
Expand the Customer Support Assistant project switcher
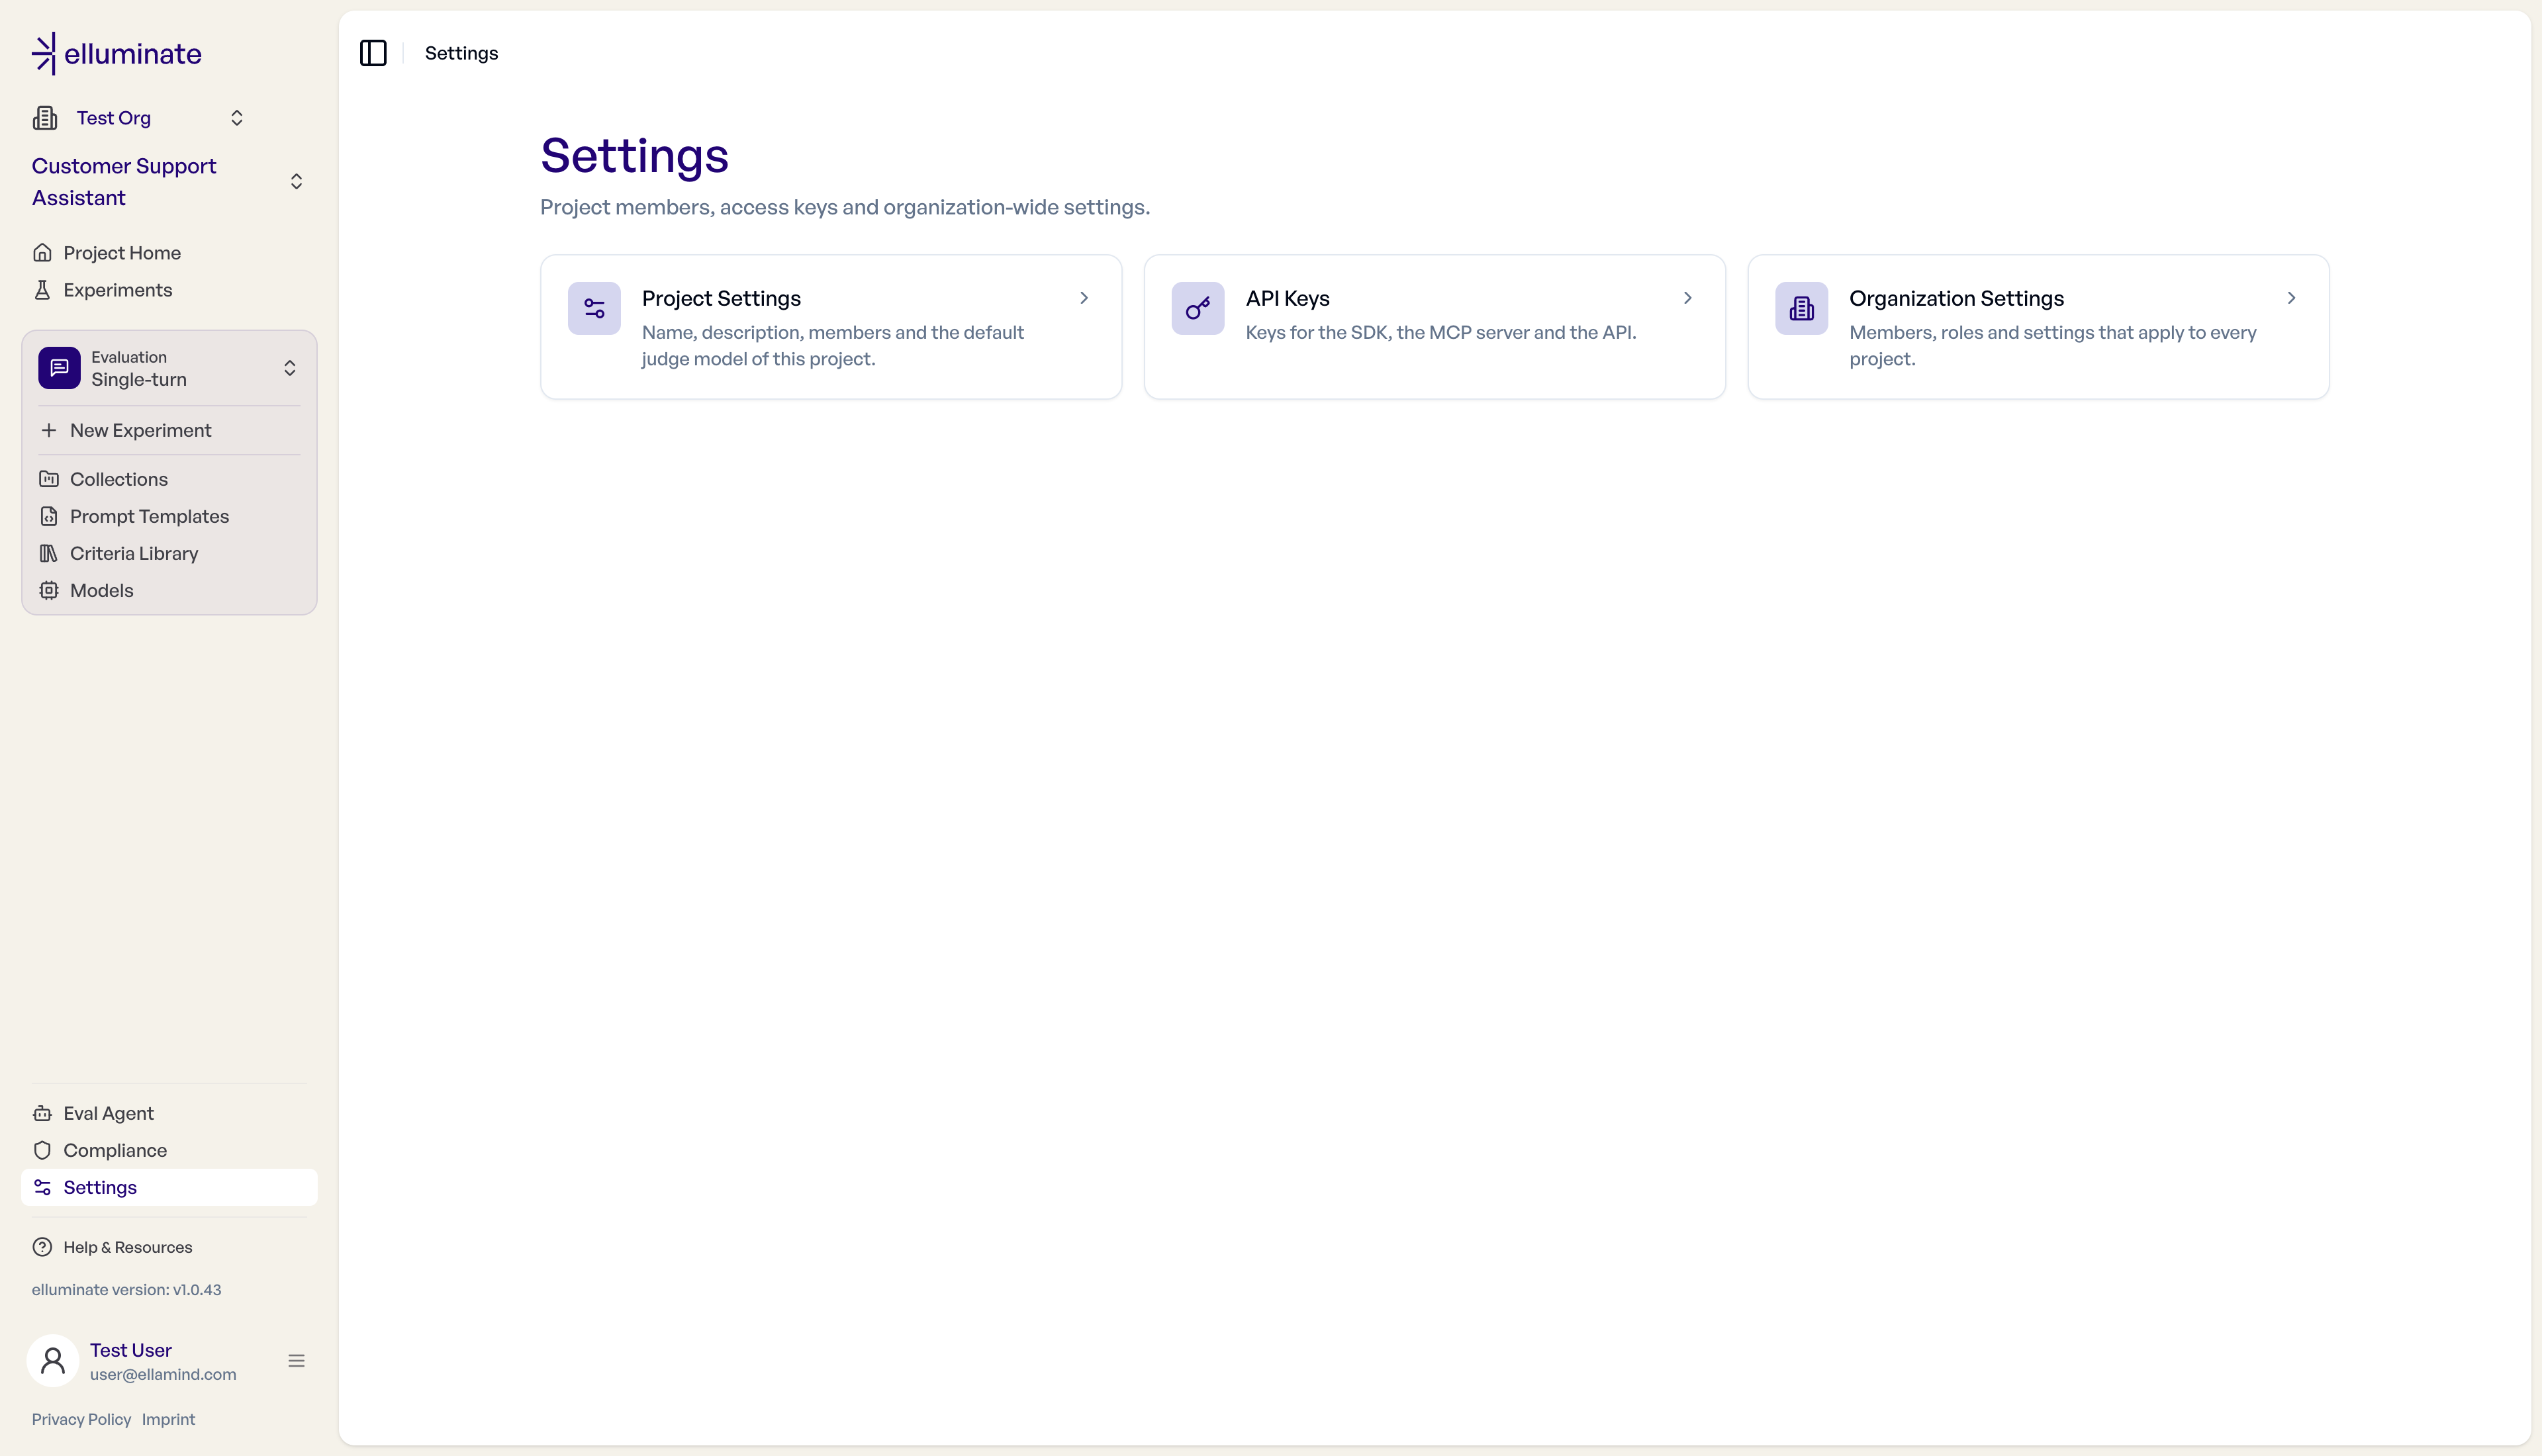pyautogui.click(x=296, y=181)
